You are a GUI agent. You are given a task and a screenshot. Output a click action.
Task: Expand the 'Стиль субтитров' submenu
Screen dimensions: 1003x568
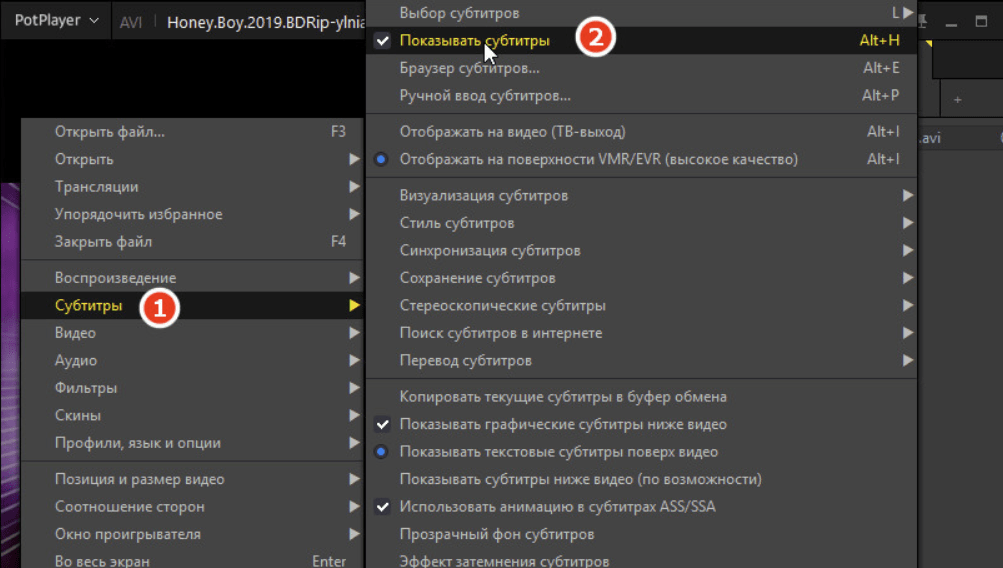457,223
